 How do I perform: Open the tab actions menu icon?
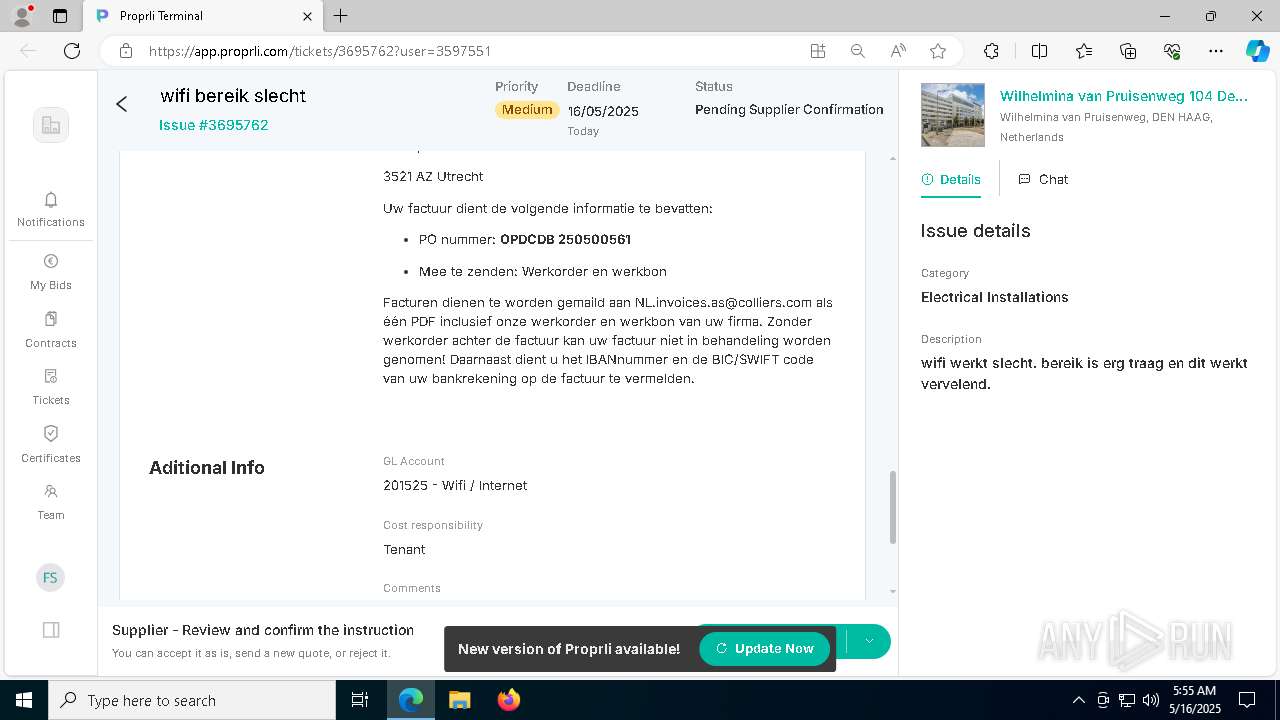click(60, 16)
